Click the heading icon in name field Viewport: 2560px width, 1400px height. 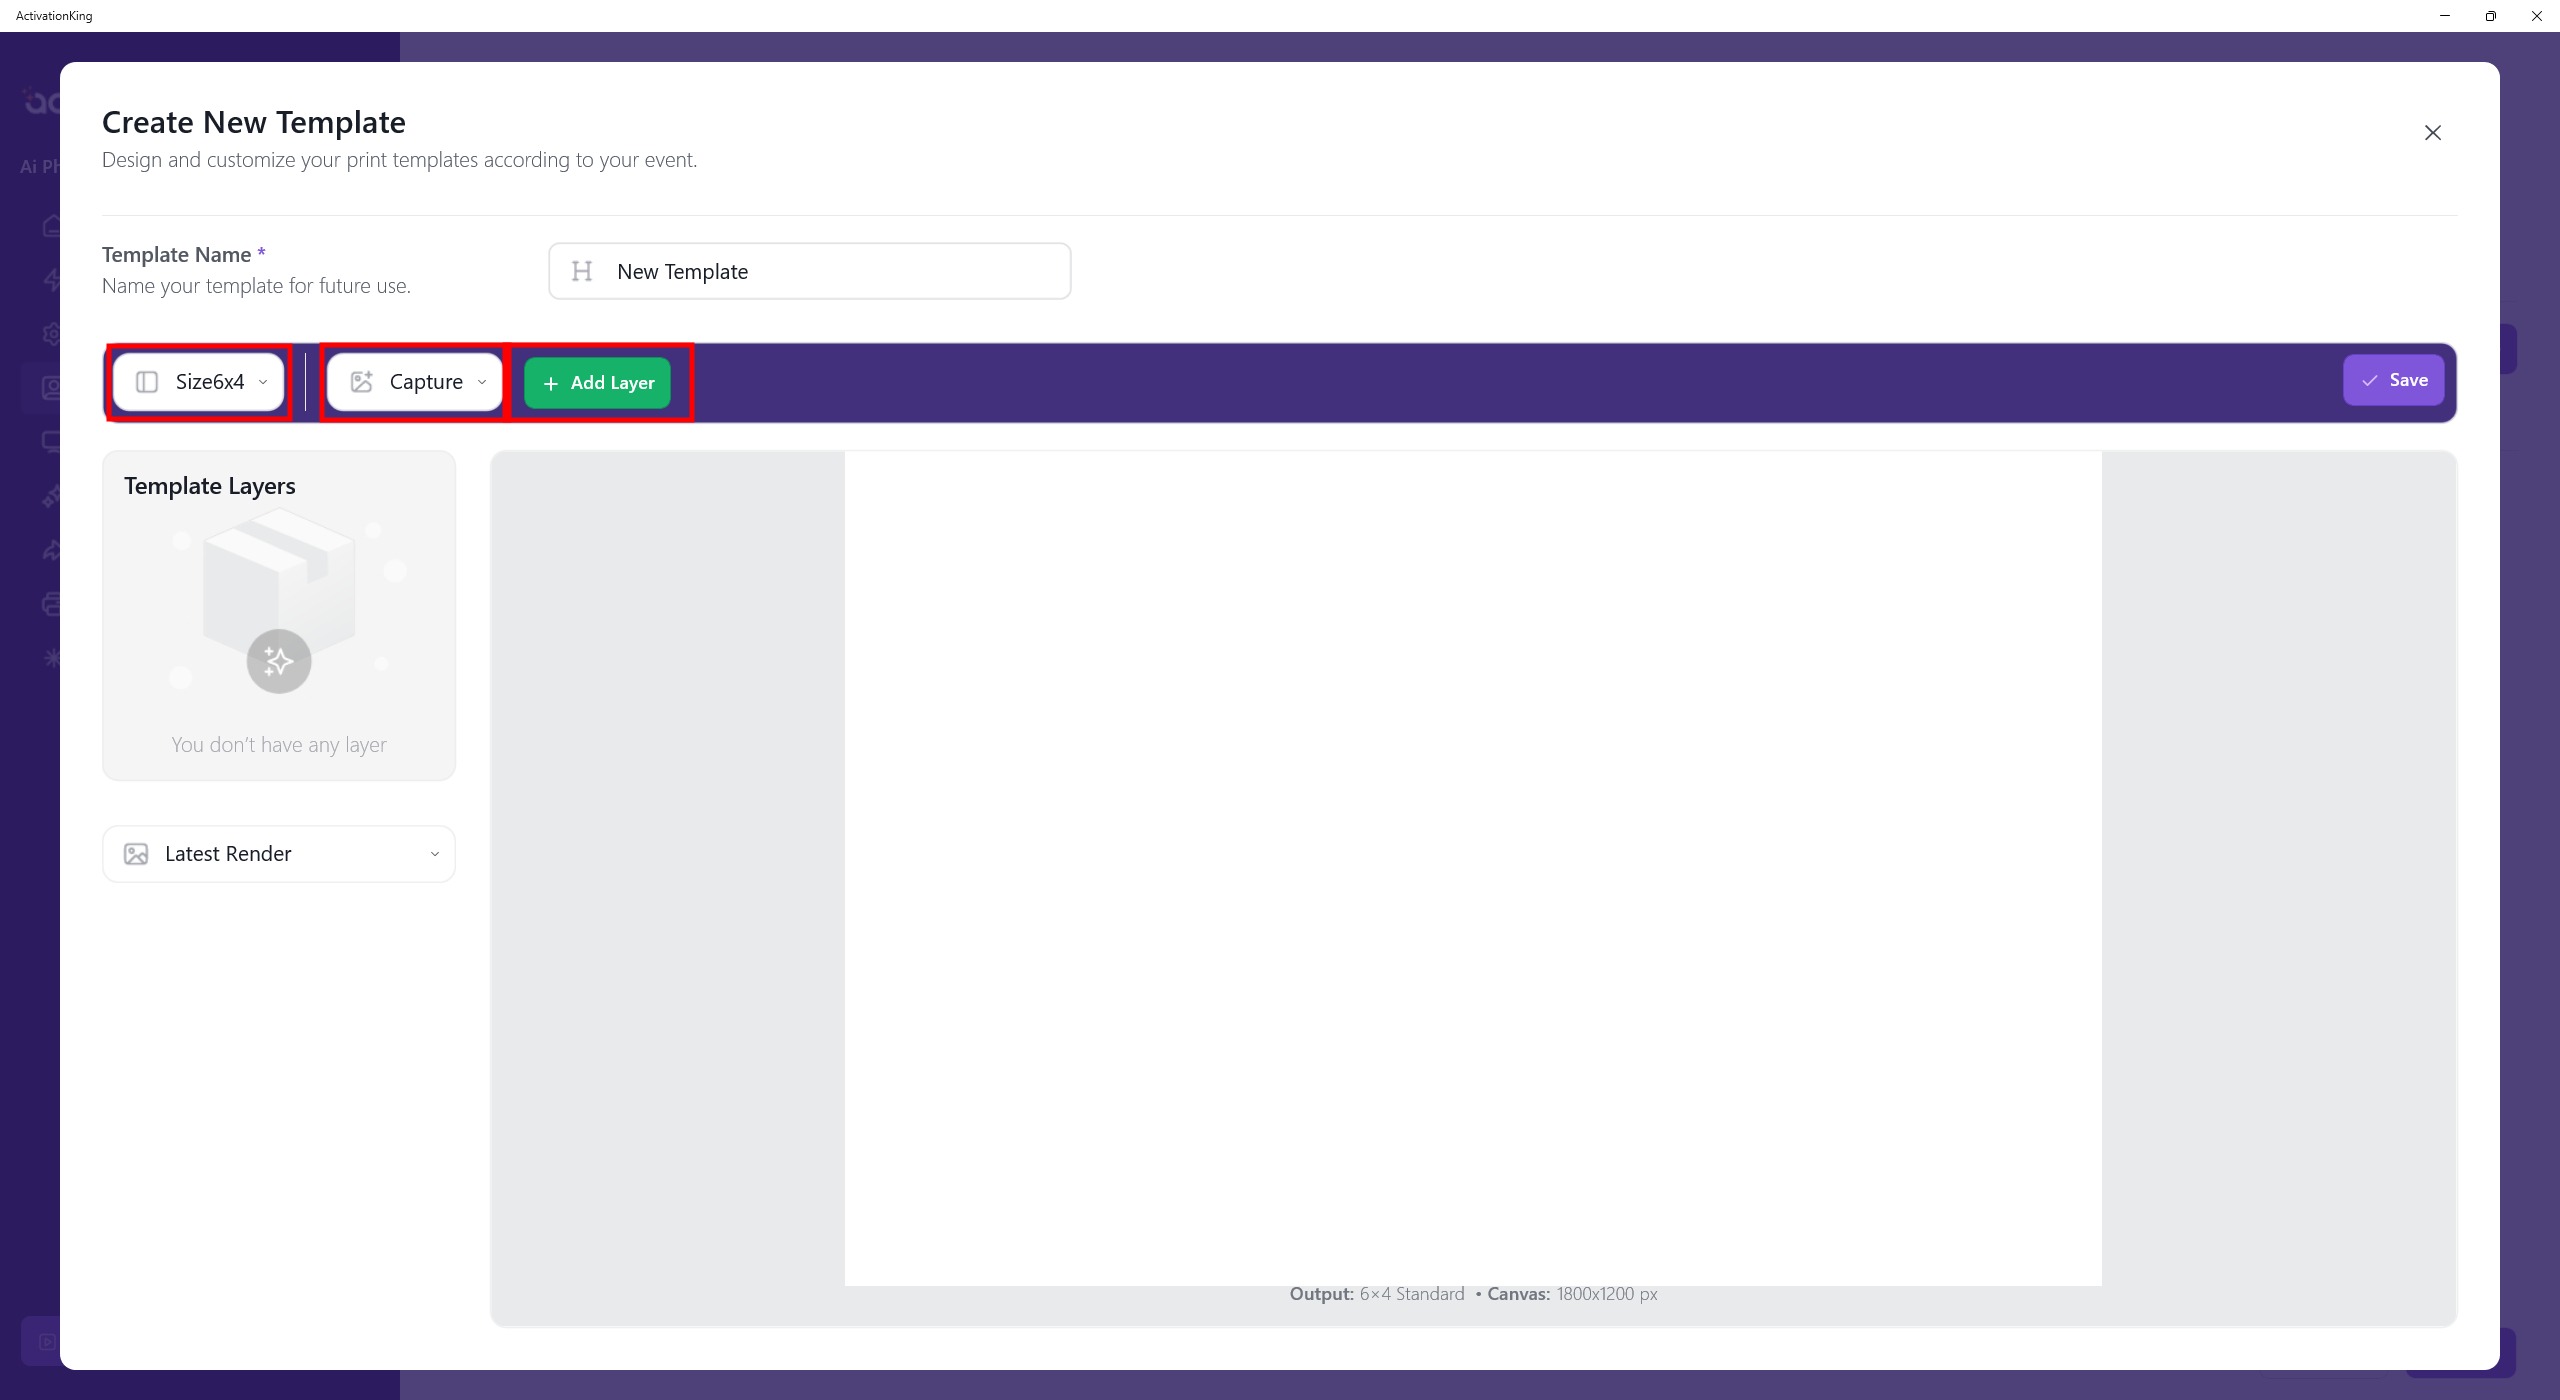tap(582, 271)
